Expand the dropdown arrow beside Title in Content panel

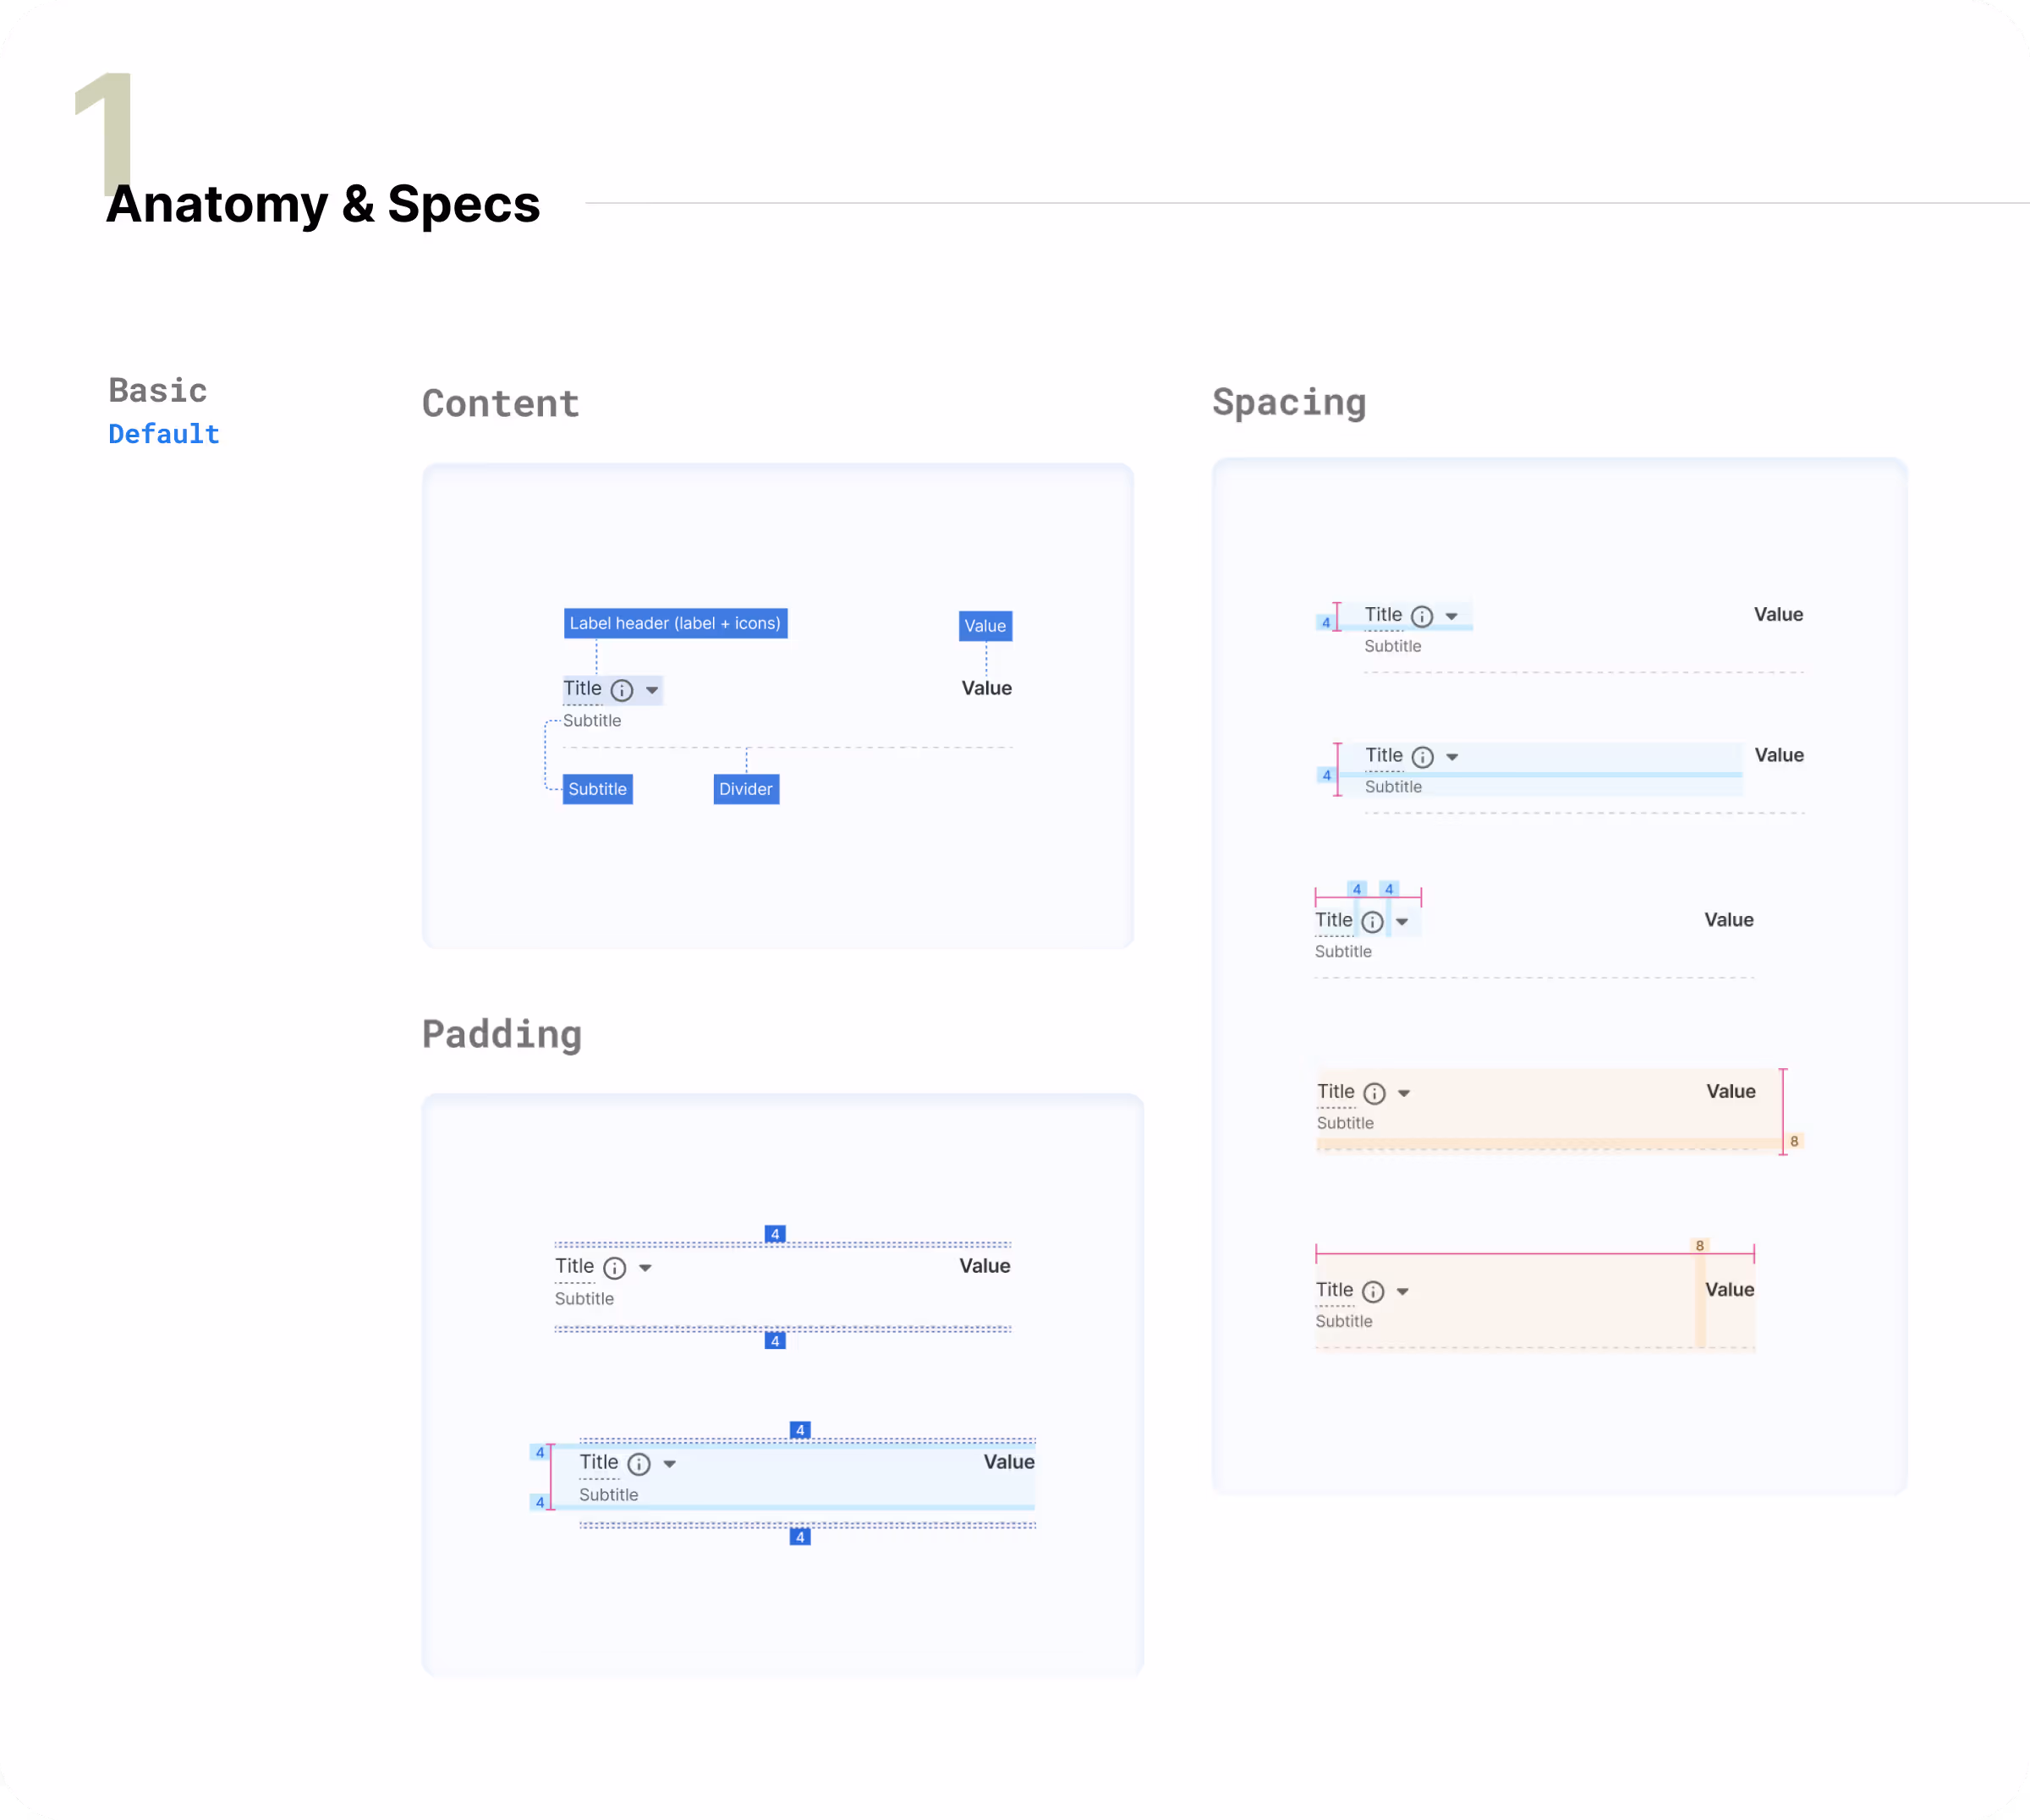[x=652, y=690]
